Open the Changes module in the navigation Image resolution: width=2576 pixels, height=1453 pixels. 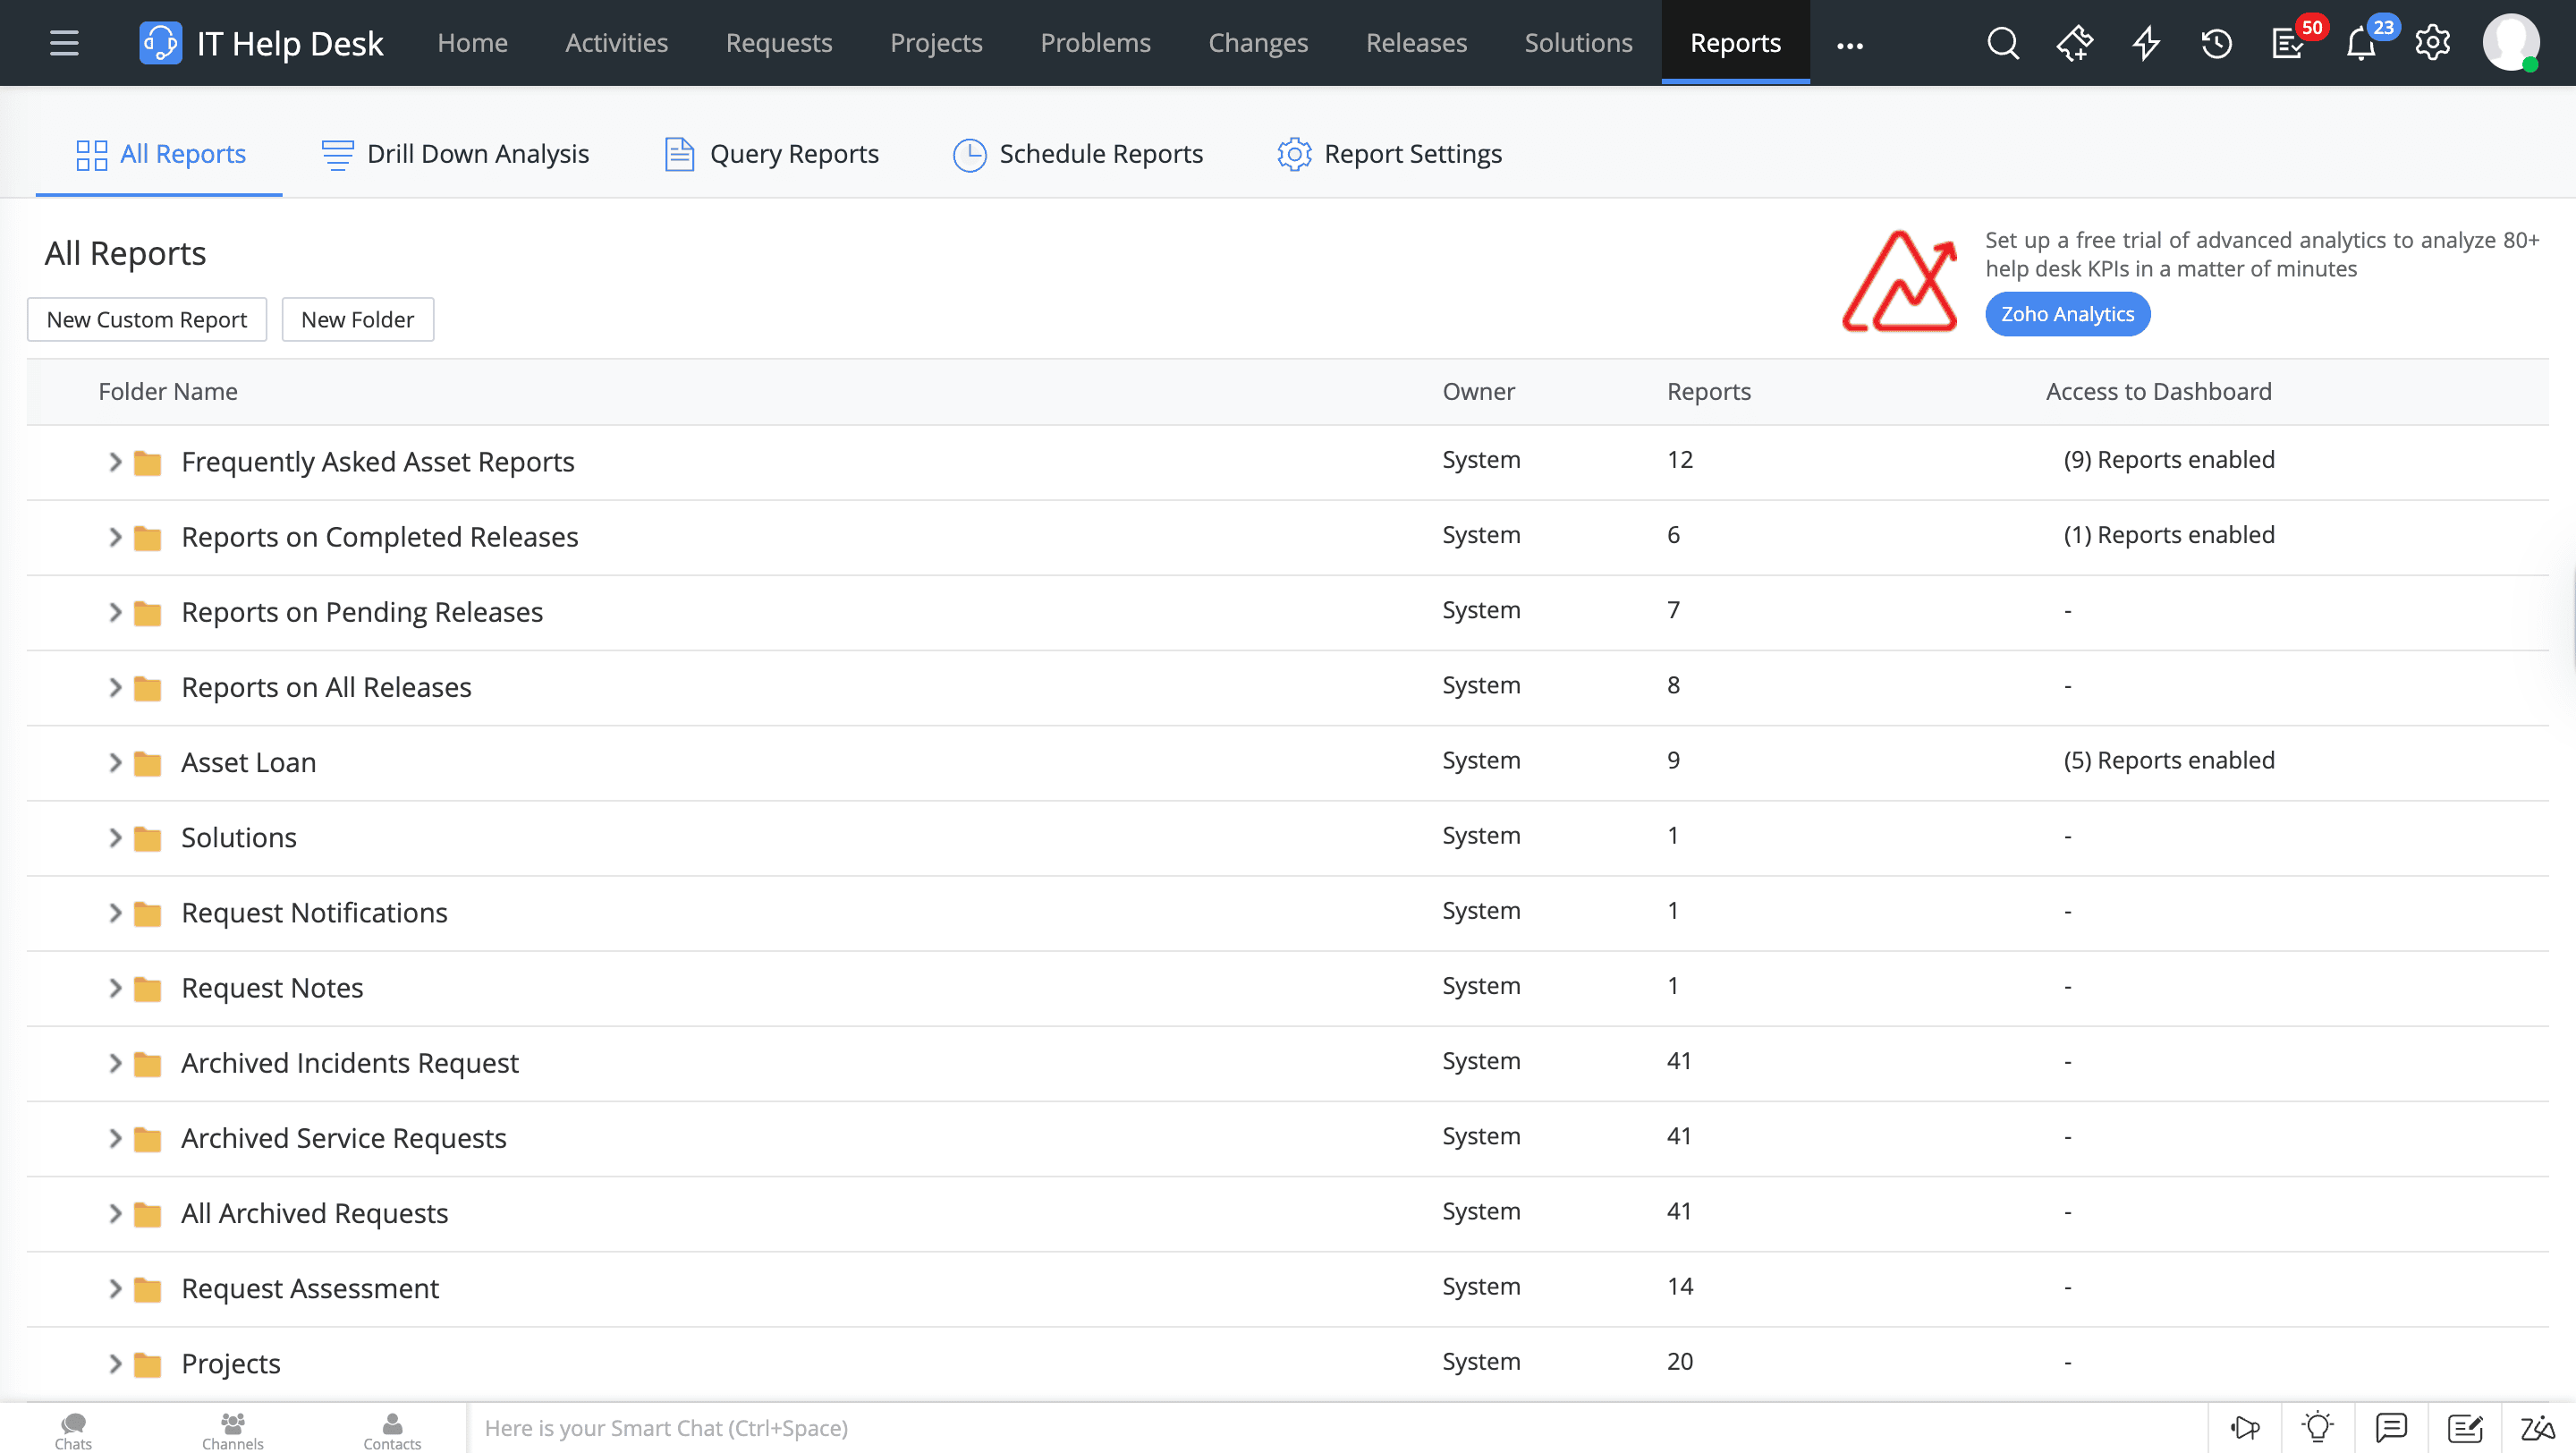(x=1258, y=43)
